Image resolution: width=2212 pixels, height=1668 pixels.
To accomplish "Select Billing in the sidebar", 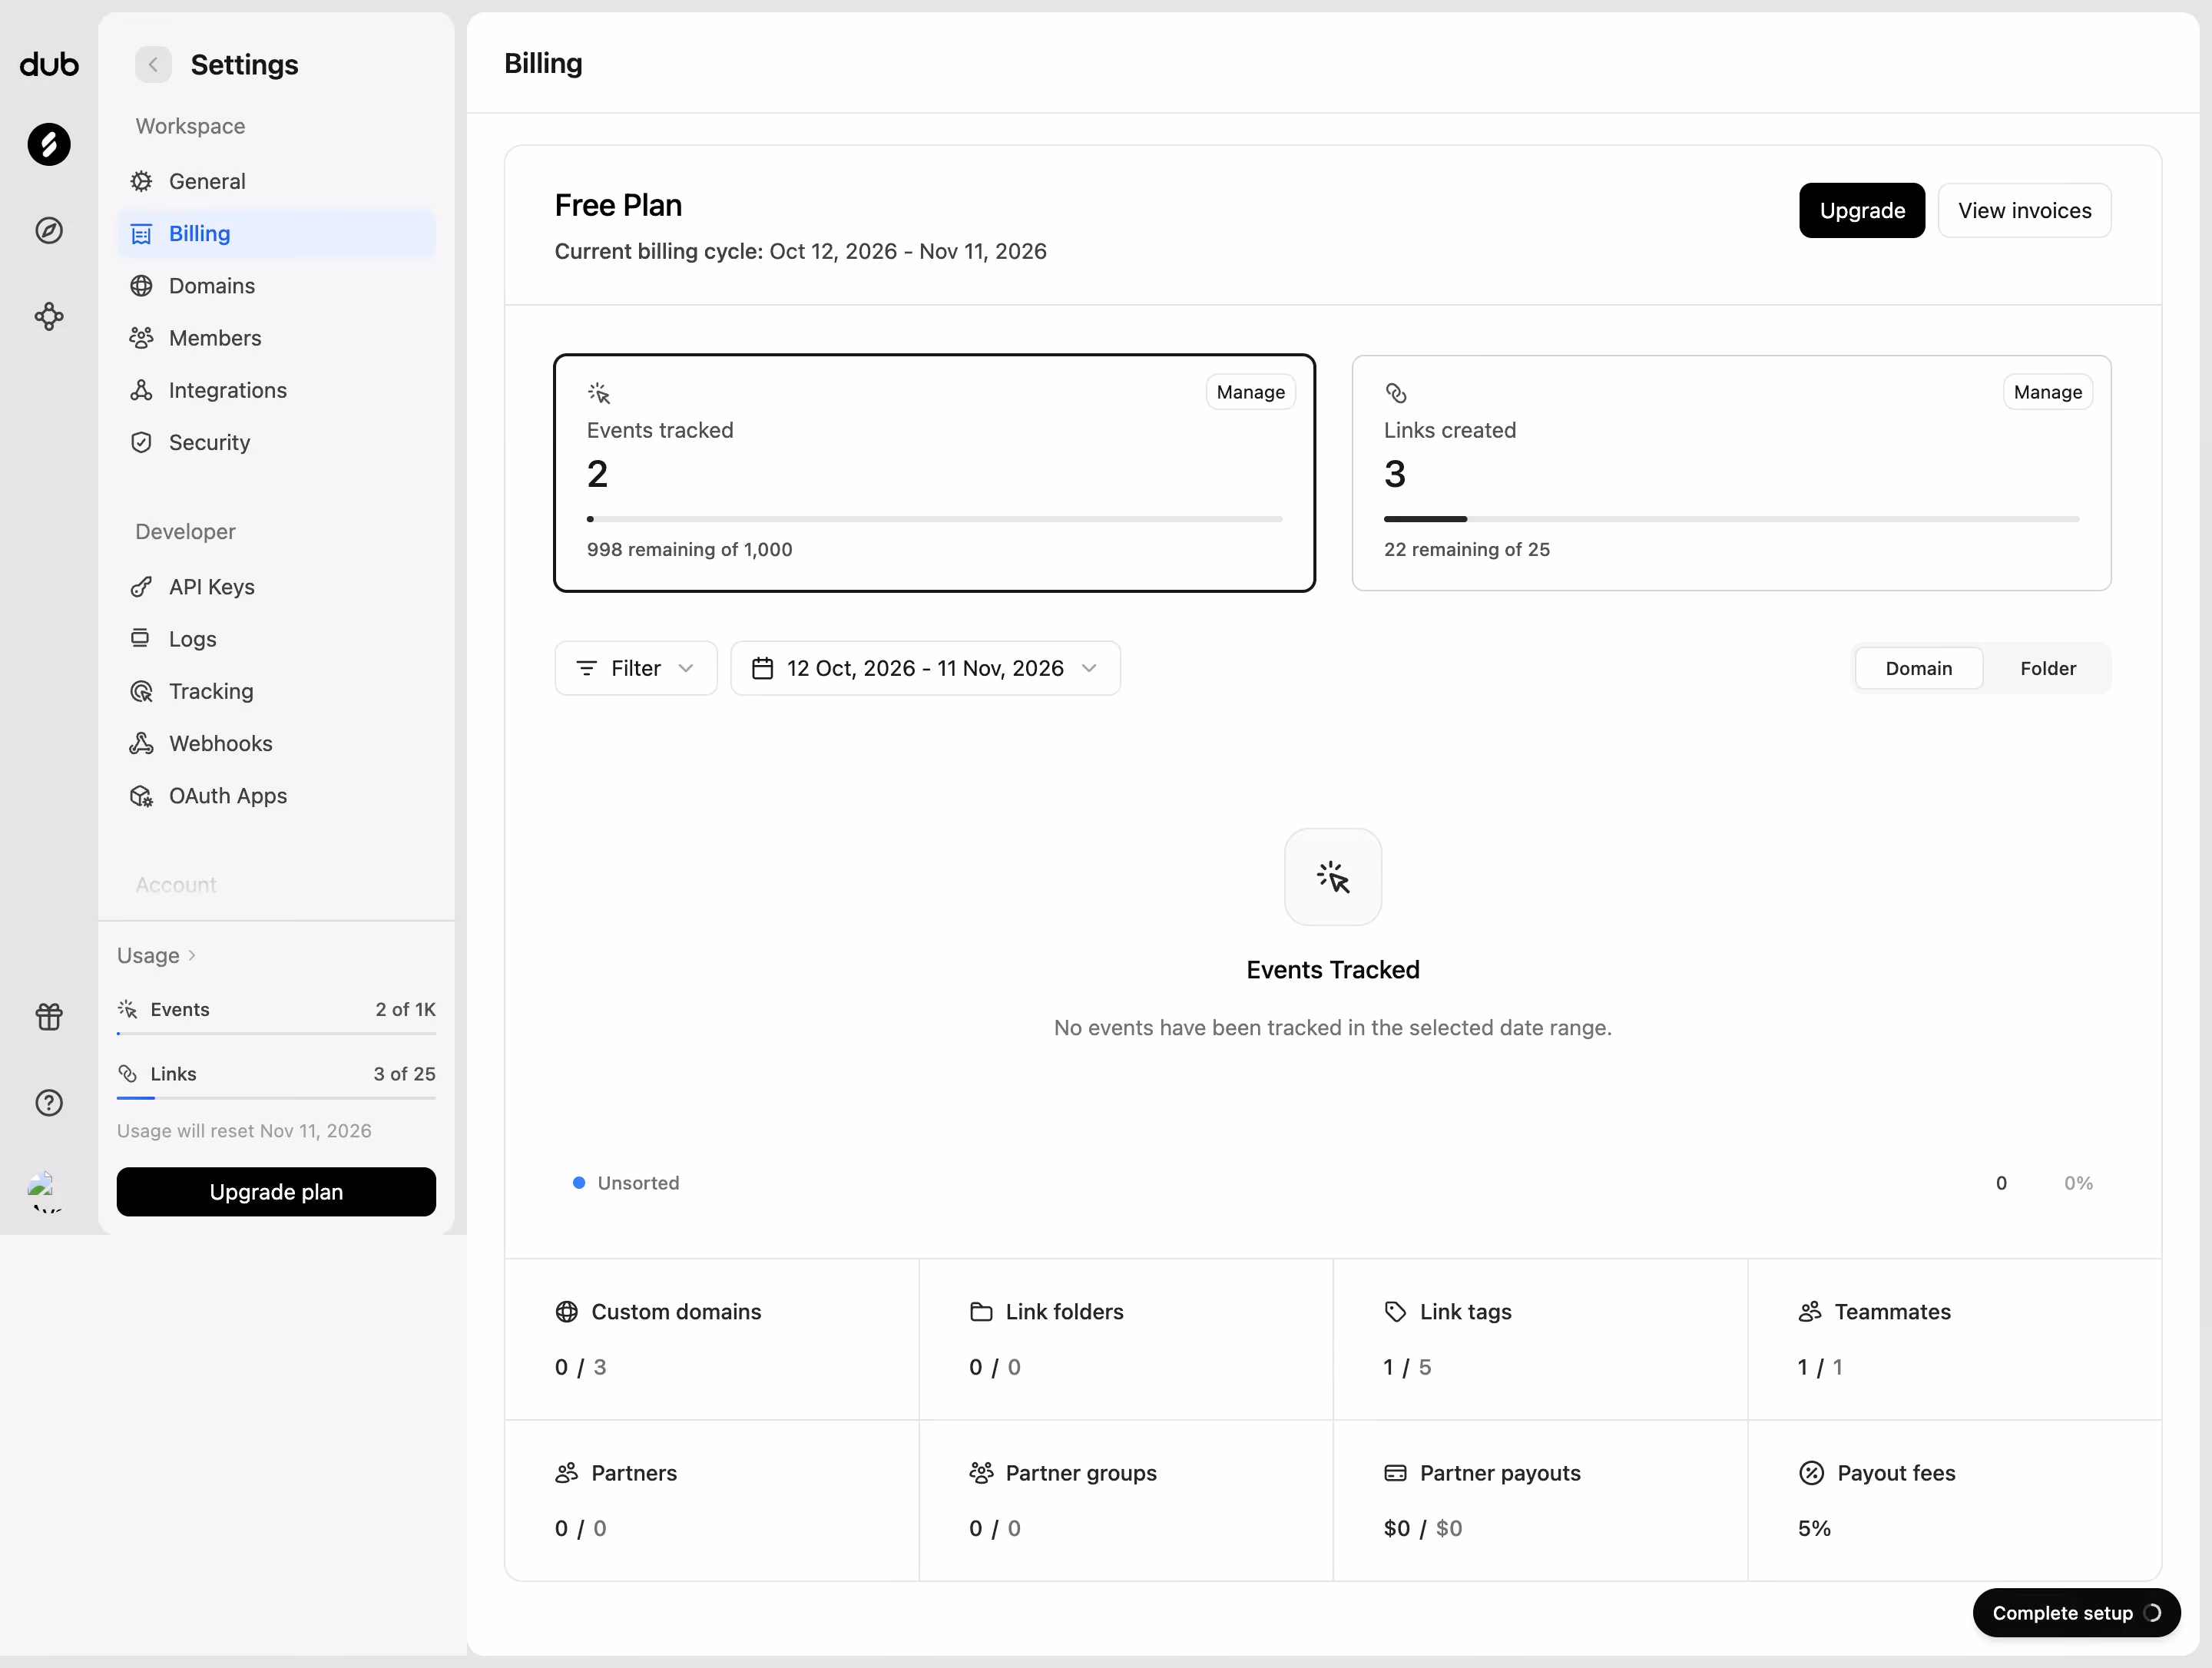I will 276,233.
